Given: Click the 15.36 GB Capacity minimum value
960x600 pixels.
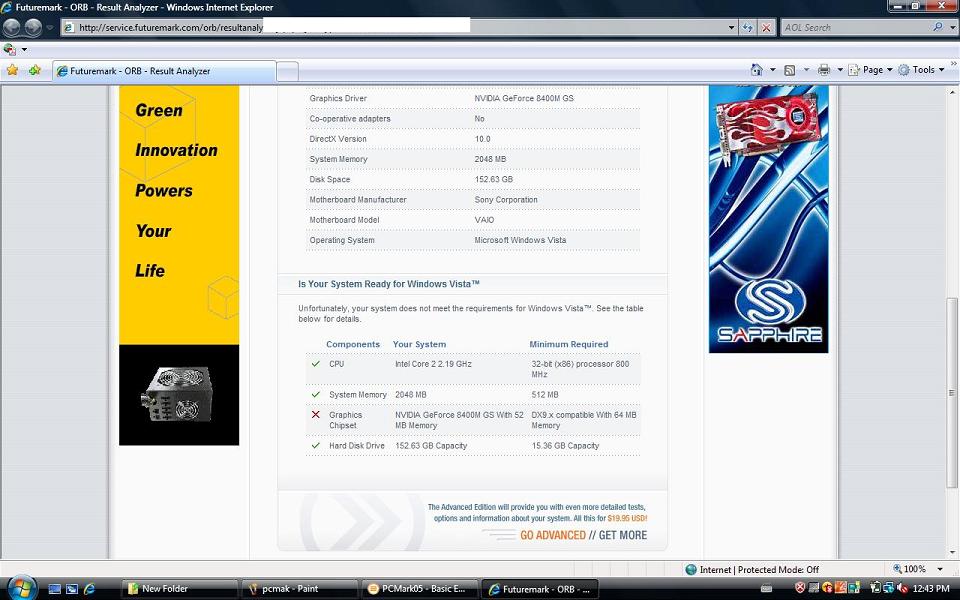Looking at the screenshot, I should pos(565,446).
